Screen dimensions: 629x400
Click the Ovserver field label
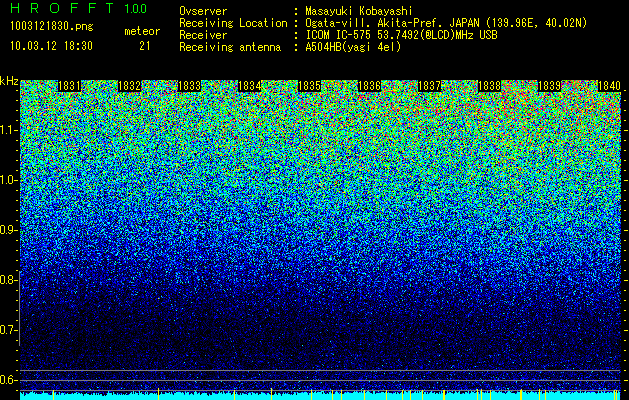point(203,11)
